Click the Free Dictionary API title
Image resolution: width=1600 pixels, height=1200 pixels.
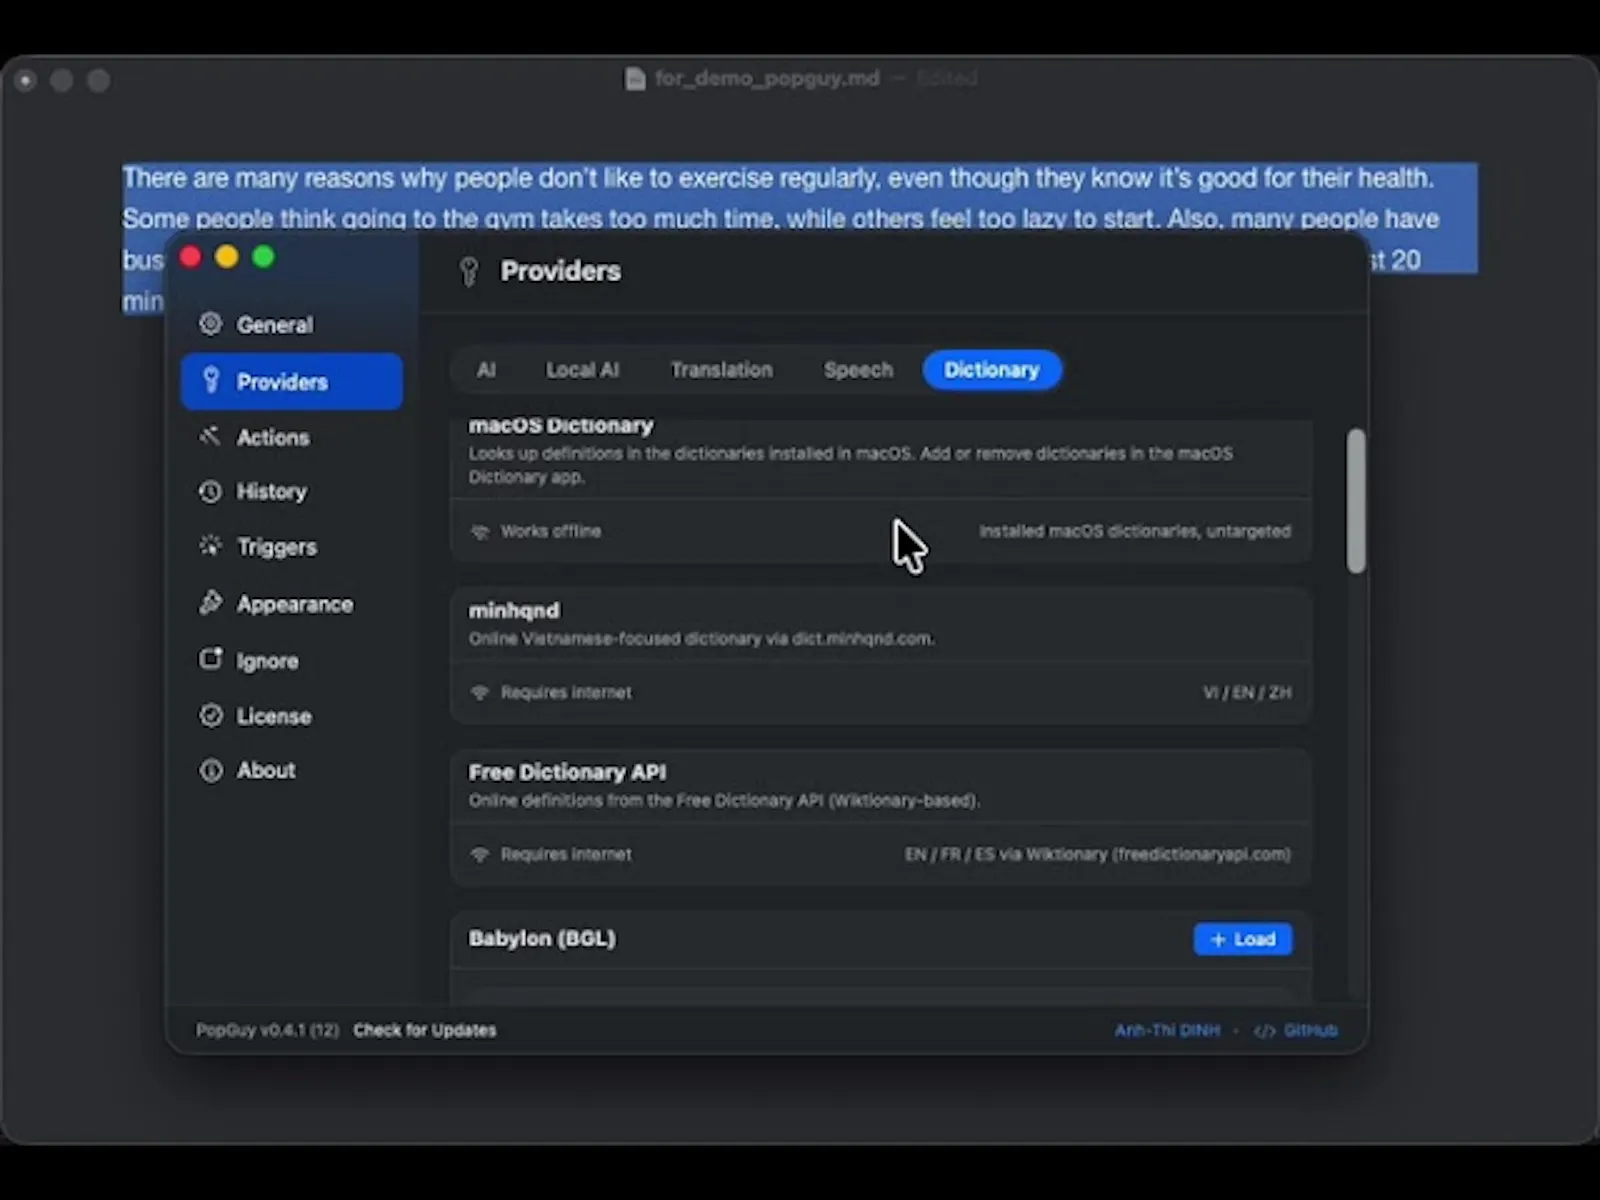point(567,772)
